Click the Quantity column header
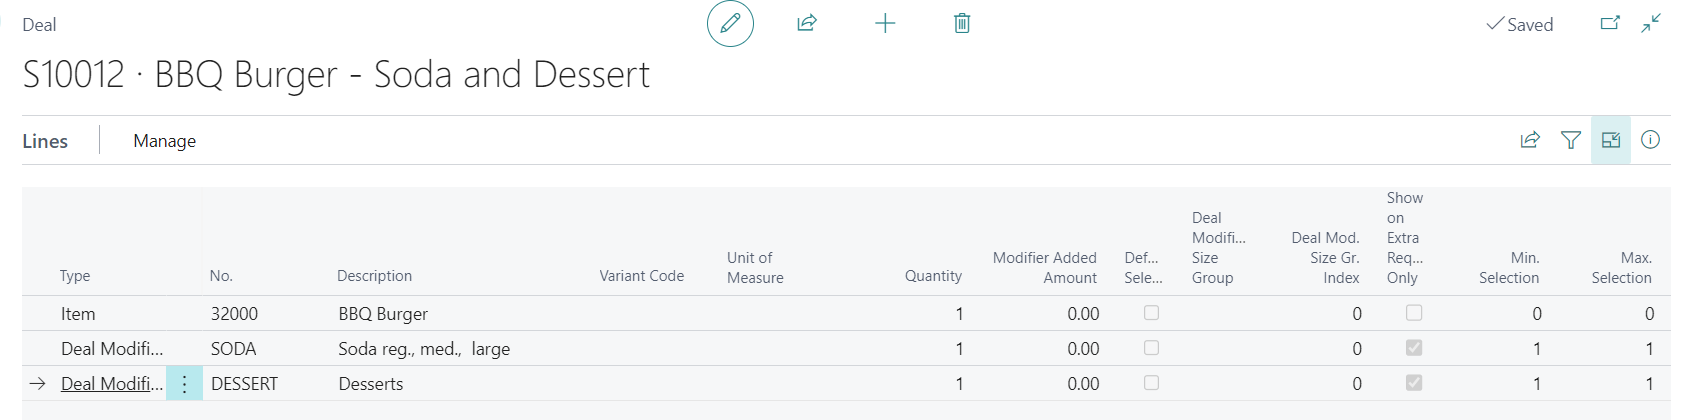 point(933,276)
